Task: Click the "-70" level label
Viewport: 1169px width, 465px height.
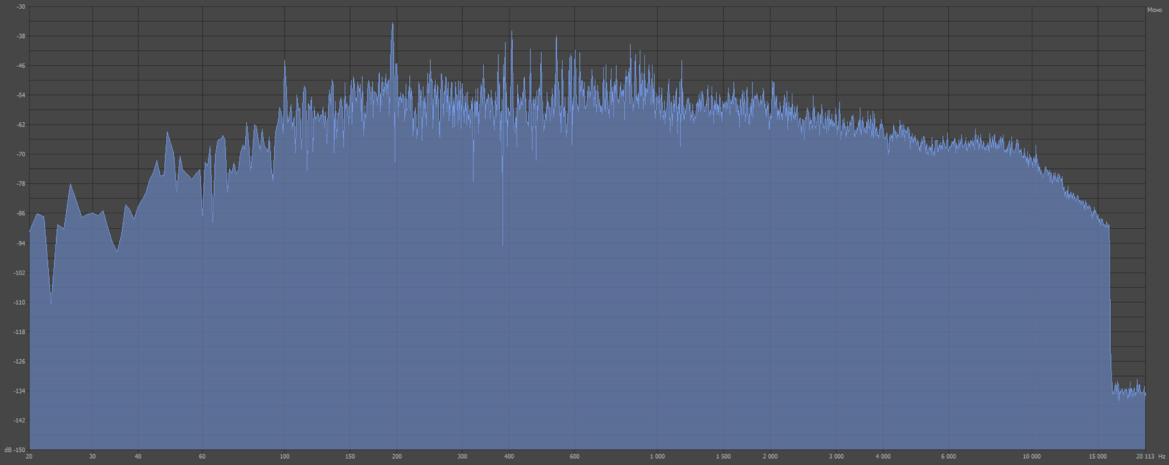Action: point(20,154)
